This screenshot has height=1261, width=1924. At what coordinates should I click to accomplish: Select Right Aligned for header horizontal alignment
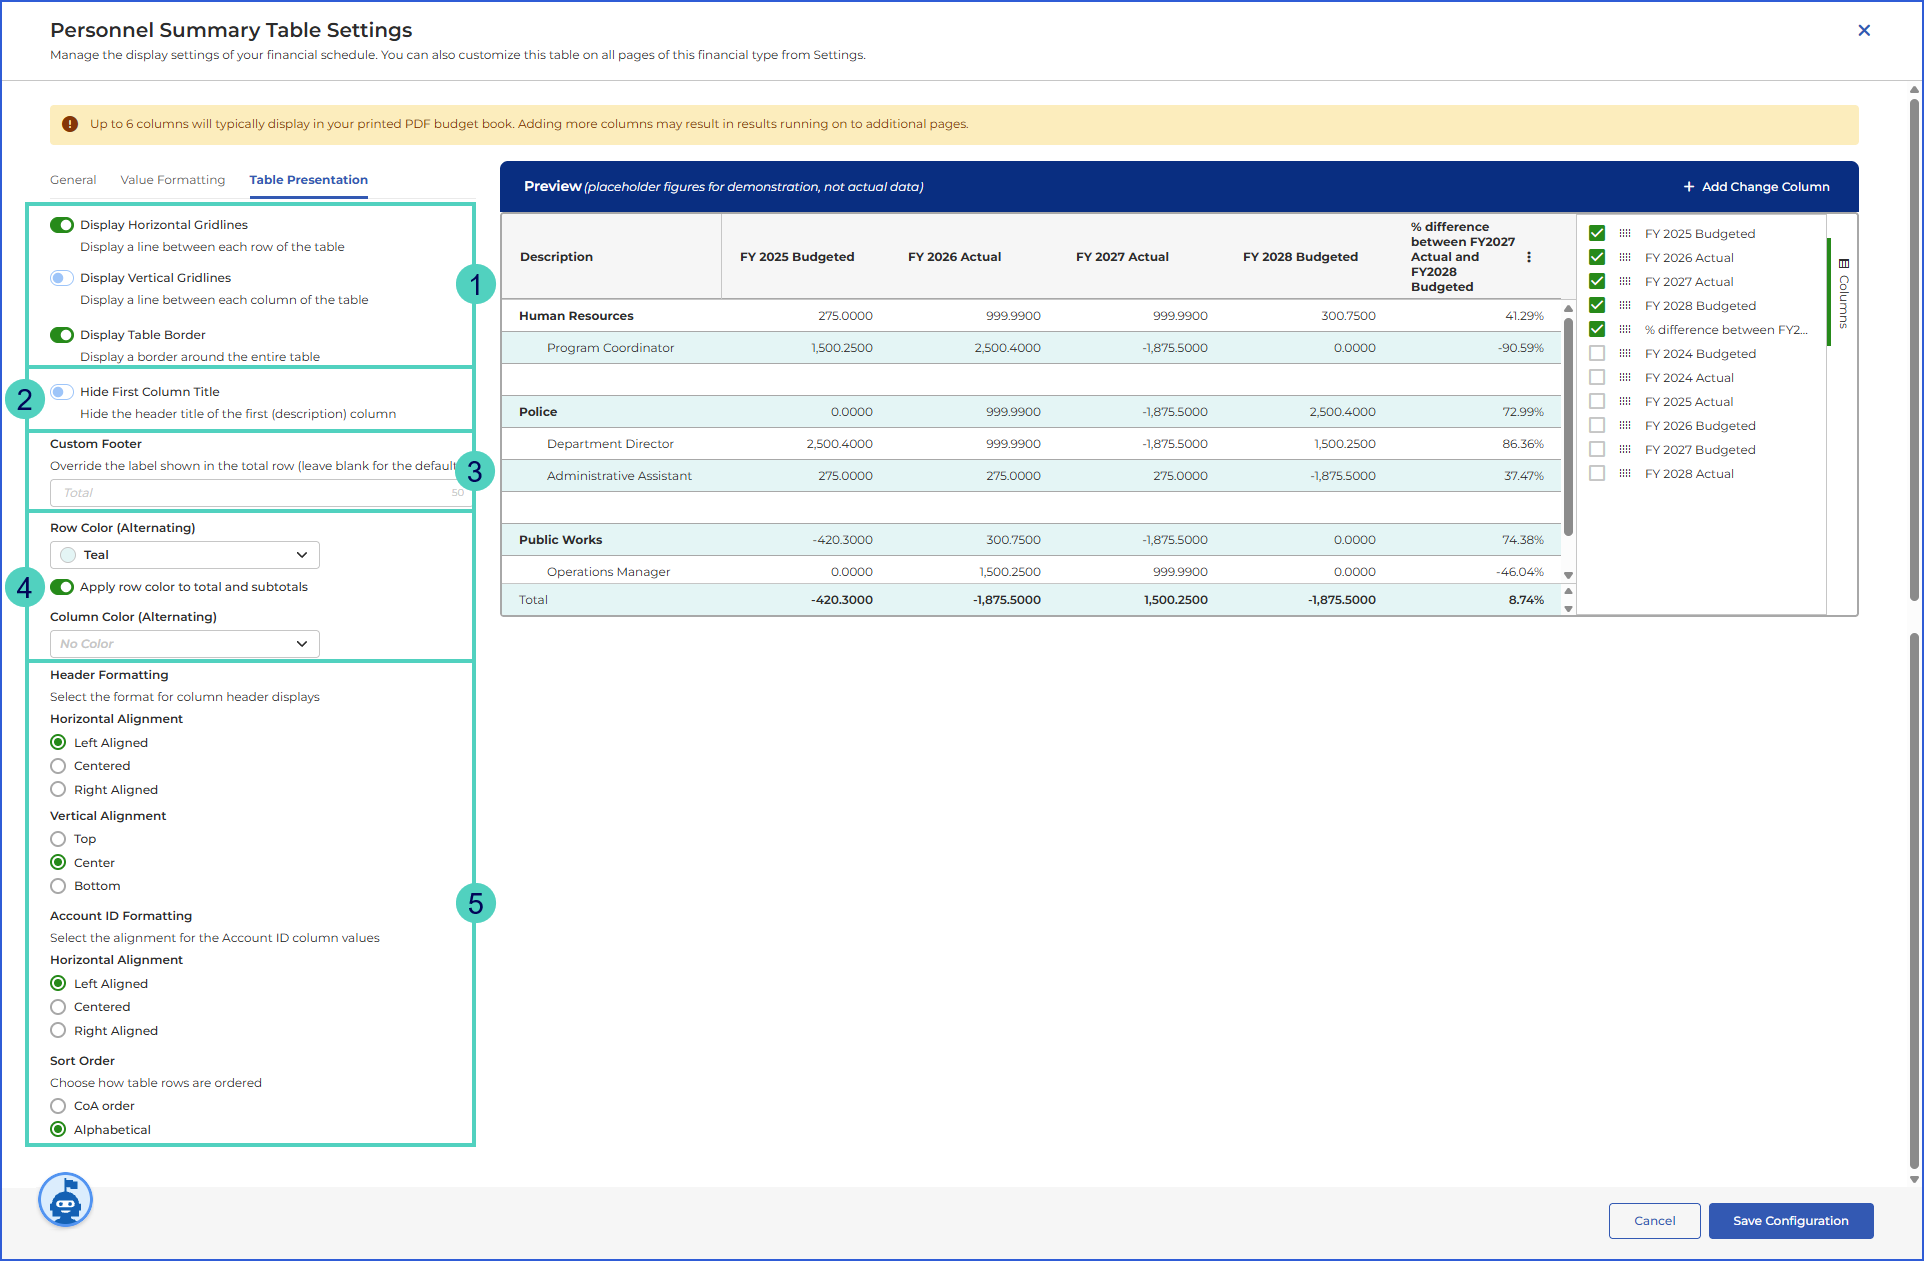(x=58, y=790)
